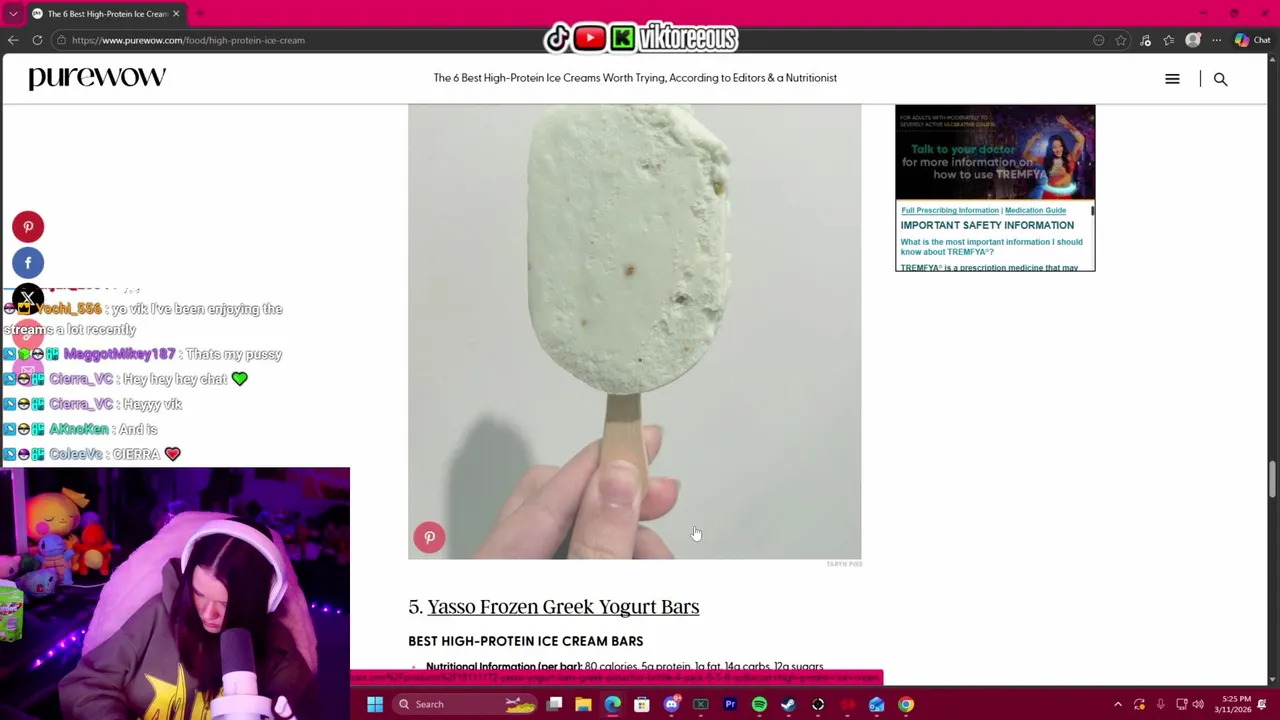Open TREMFYA Full Prescribing Information link
This screenshot has width=1280, height=720.
click(949, 211)
